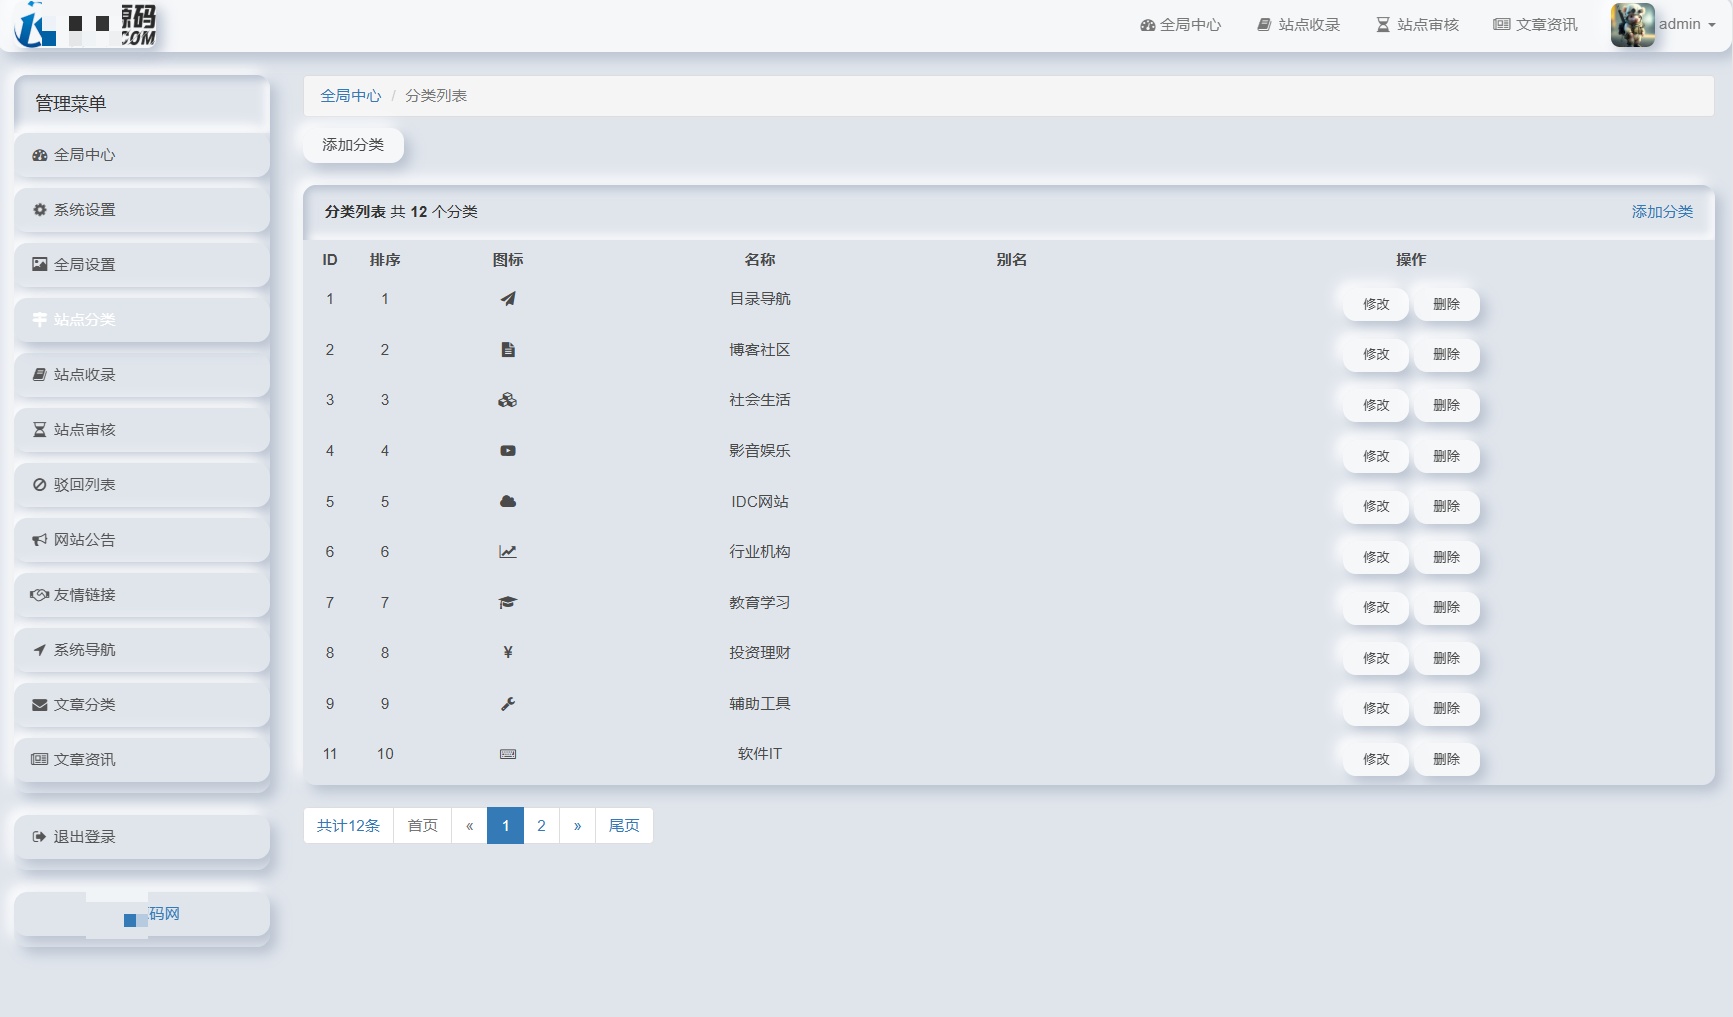Click the 添加分类 link in list header
The width and height of the screenshot is (1733, 1017).
click(1662, 212)
